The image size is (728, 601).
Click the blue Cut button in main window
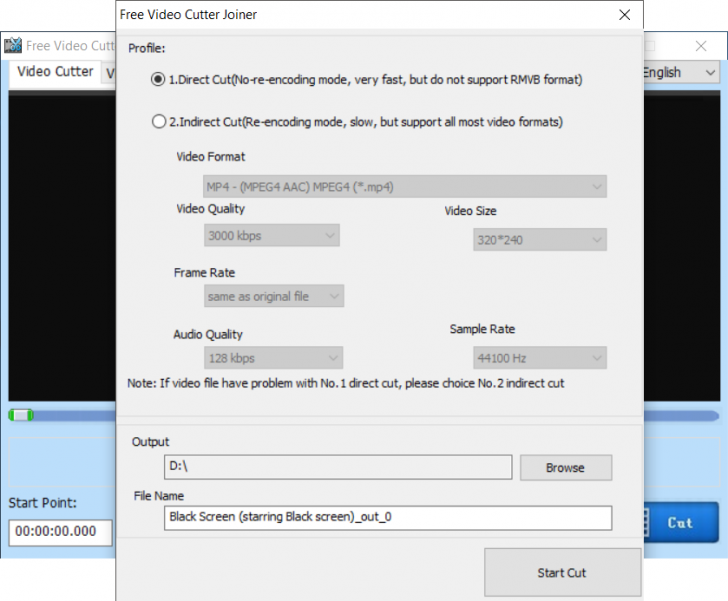click(x=681, y=523)
